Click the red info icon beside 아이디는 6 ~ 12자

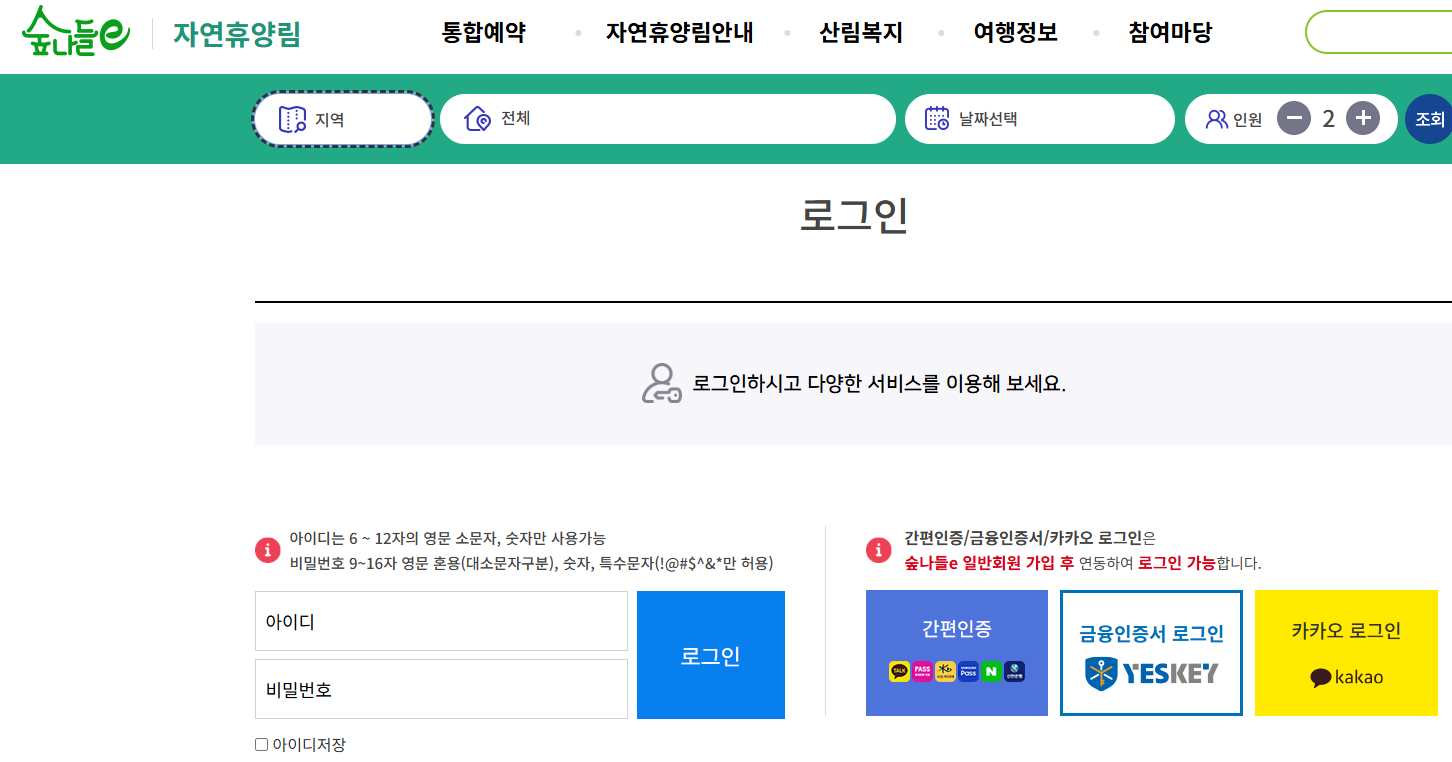tap(268, 550)
